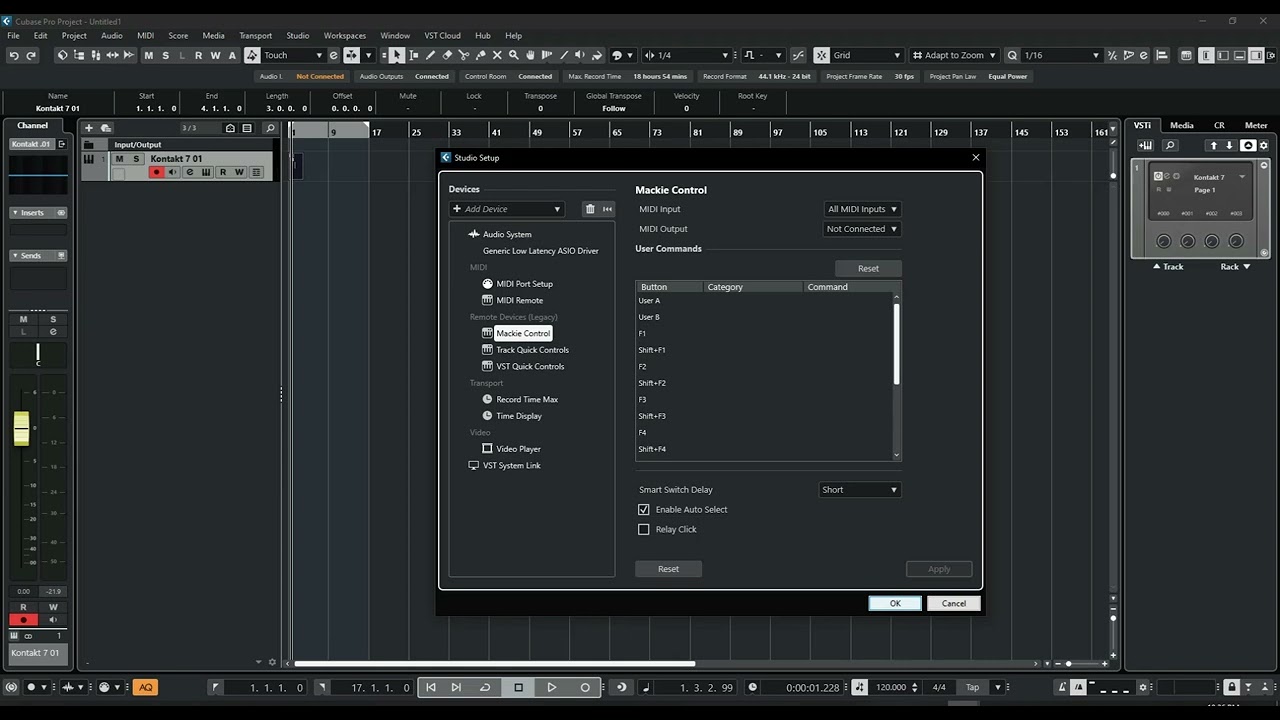Viewport: 1280px width, 720px height.
Task: Toggle Monitor on Kontakt 7 01 track
Action: 172,172
